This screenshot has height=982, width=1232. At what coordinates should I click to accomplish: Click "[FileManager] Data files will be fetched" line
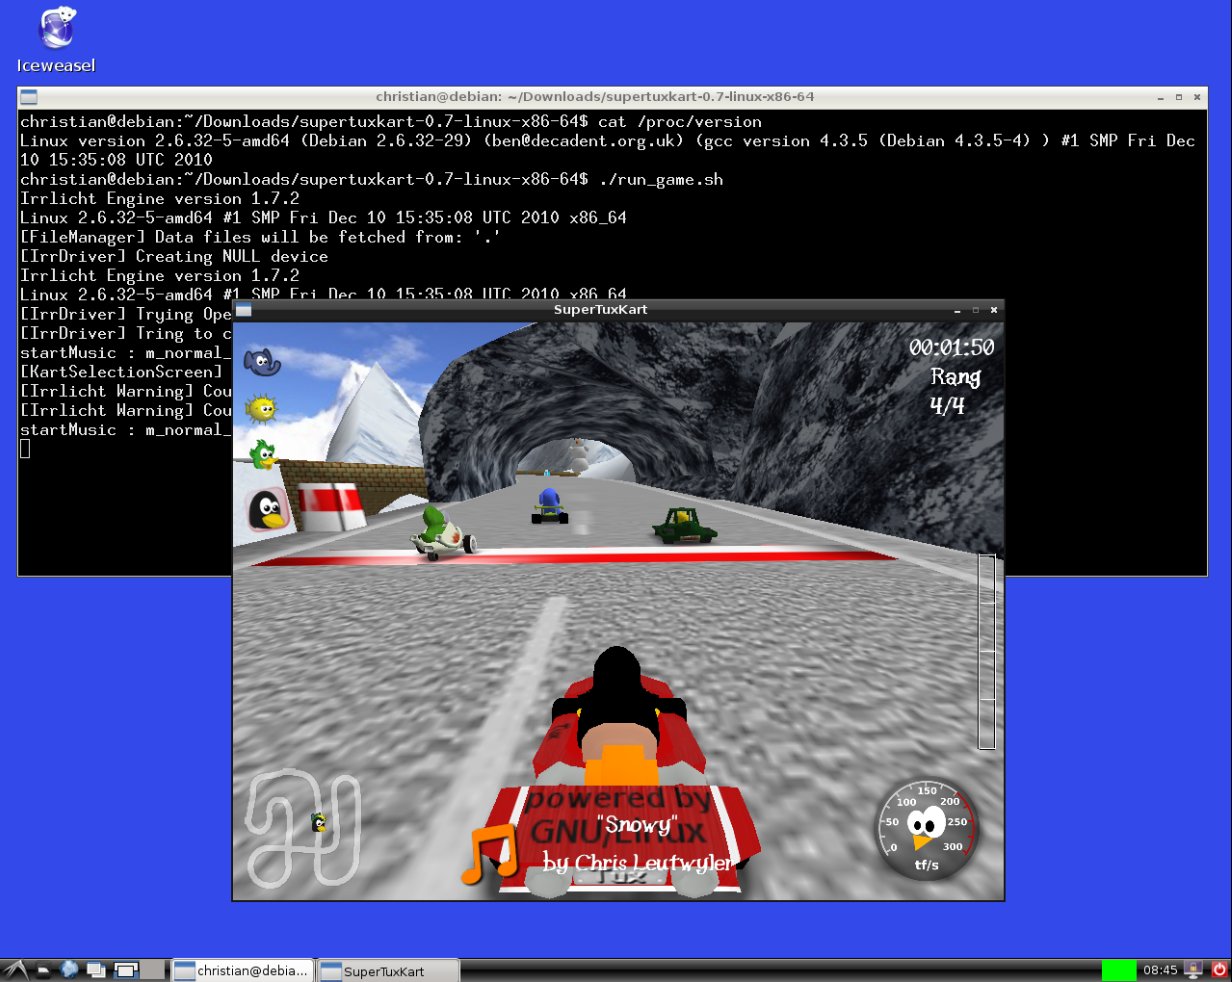(260, 237)
